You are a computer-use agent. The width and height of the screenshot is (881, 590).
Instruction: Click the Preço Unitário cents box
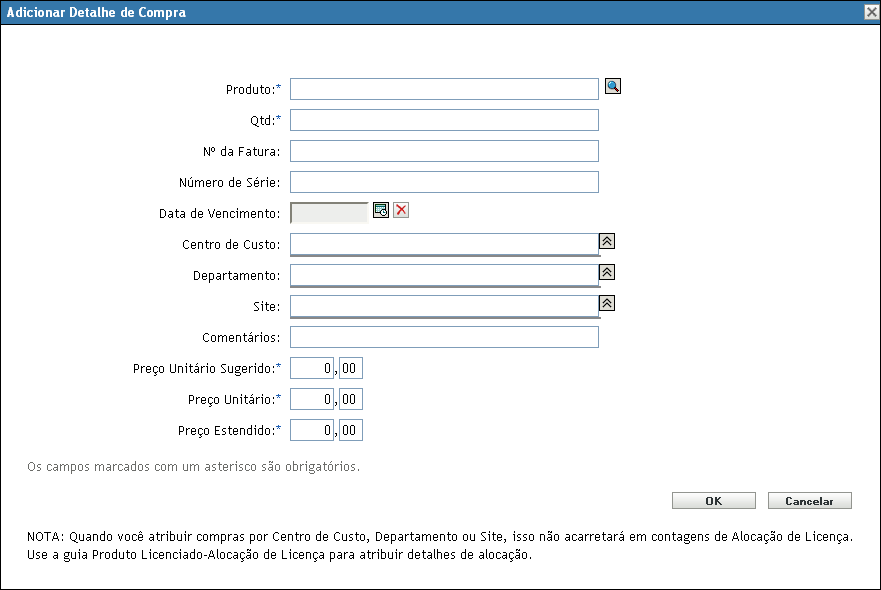pos(350,399)
